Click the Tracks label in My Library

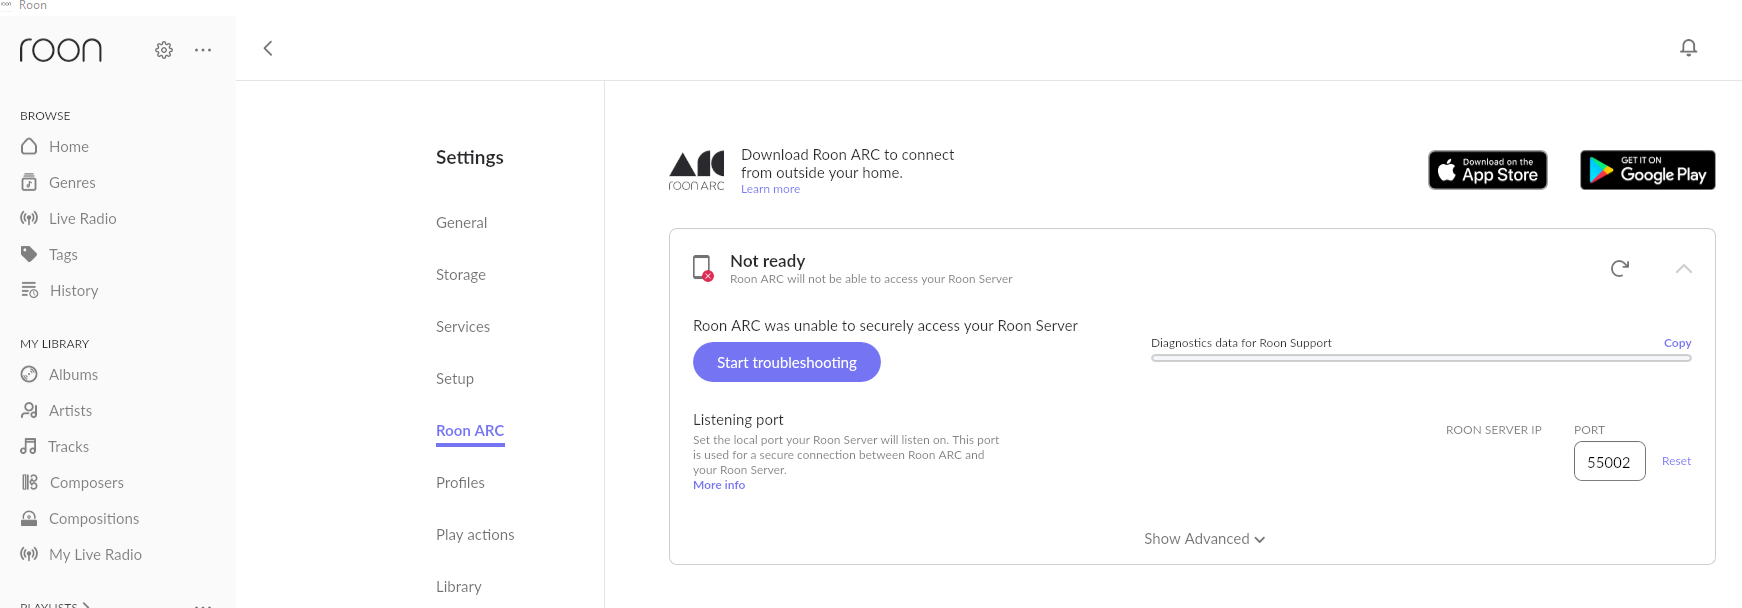pyautogui.click(x=68, y=447)
